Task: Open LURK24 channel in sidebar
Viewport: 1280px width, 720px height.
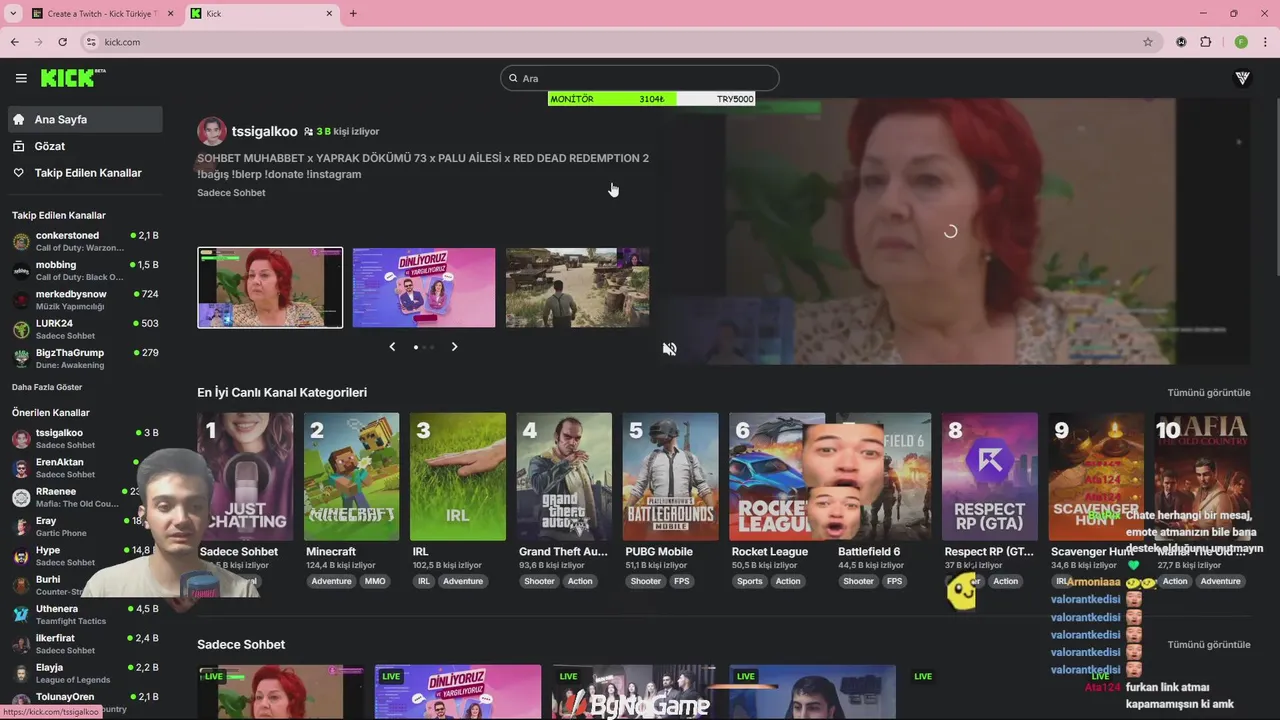Action: 85,329
